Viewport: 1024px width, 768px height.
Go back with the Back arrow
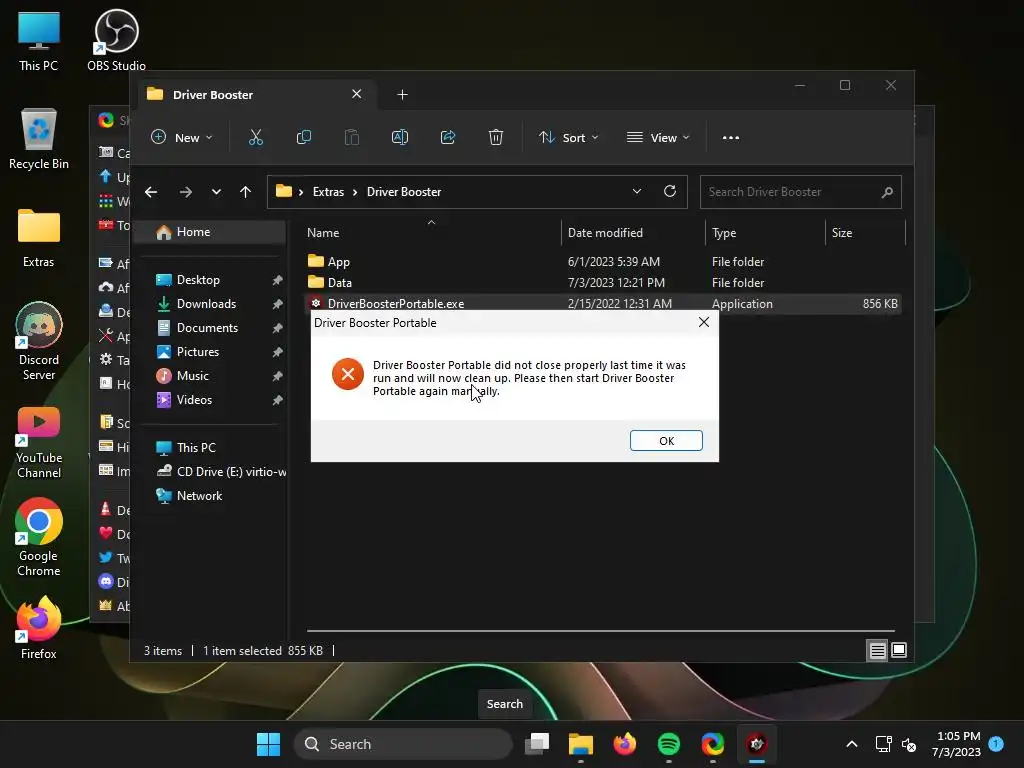pos(151,192)
